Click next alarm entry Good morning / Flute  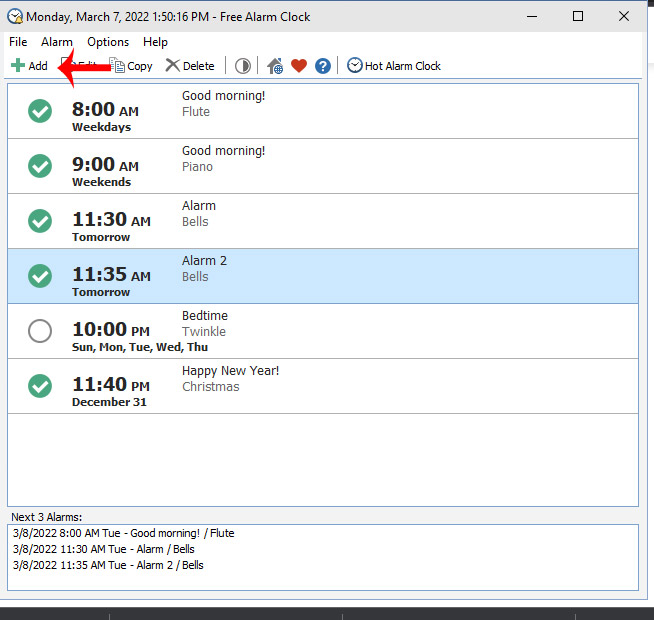(x=124, y=533)
